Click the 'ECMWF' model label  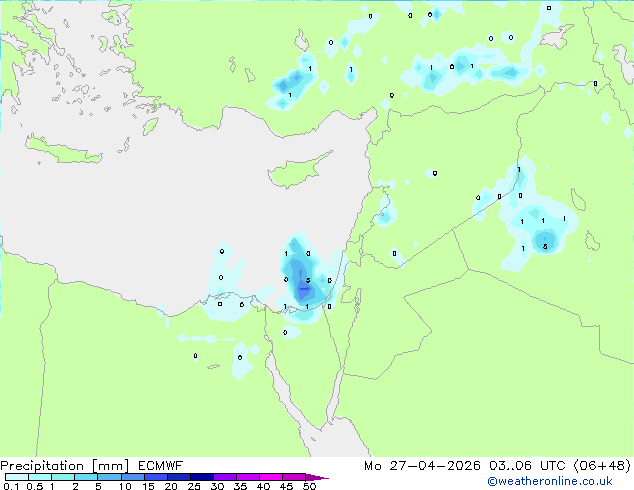pyautogui.click(x=161, y=466)
